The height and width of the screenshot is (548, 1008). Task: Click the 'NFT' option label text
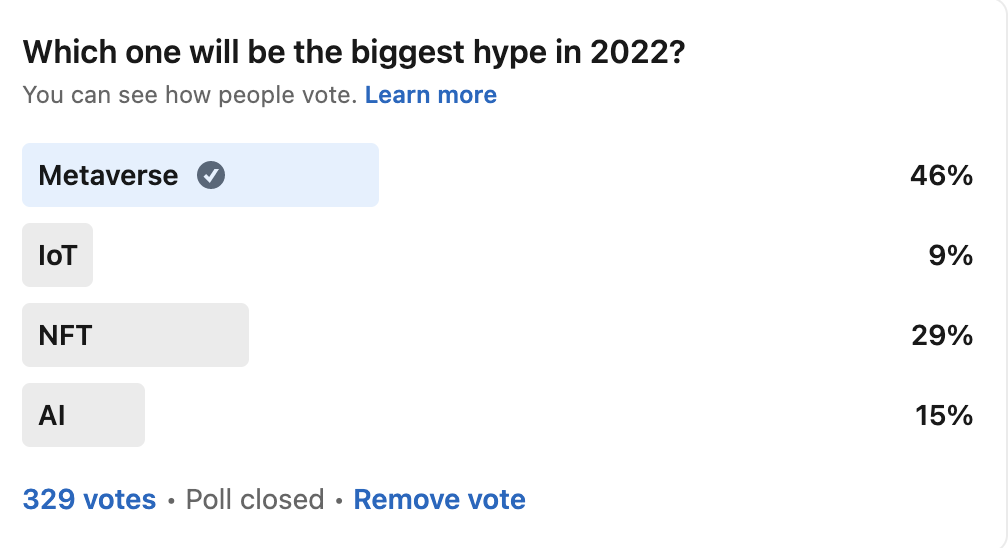pyautogui.click(x=65, y=335)
